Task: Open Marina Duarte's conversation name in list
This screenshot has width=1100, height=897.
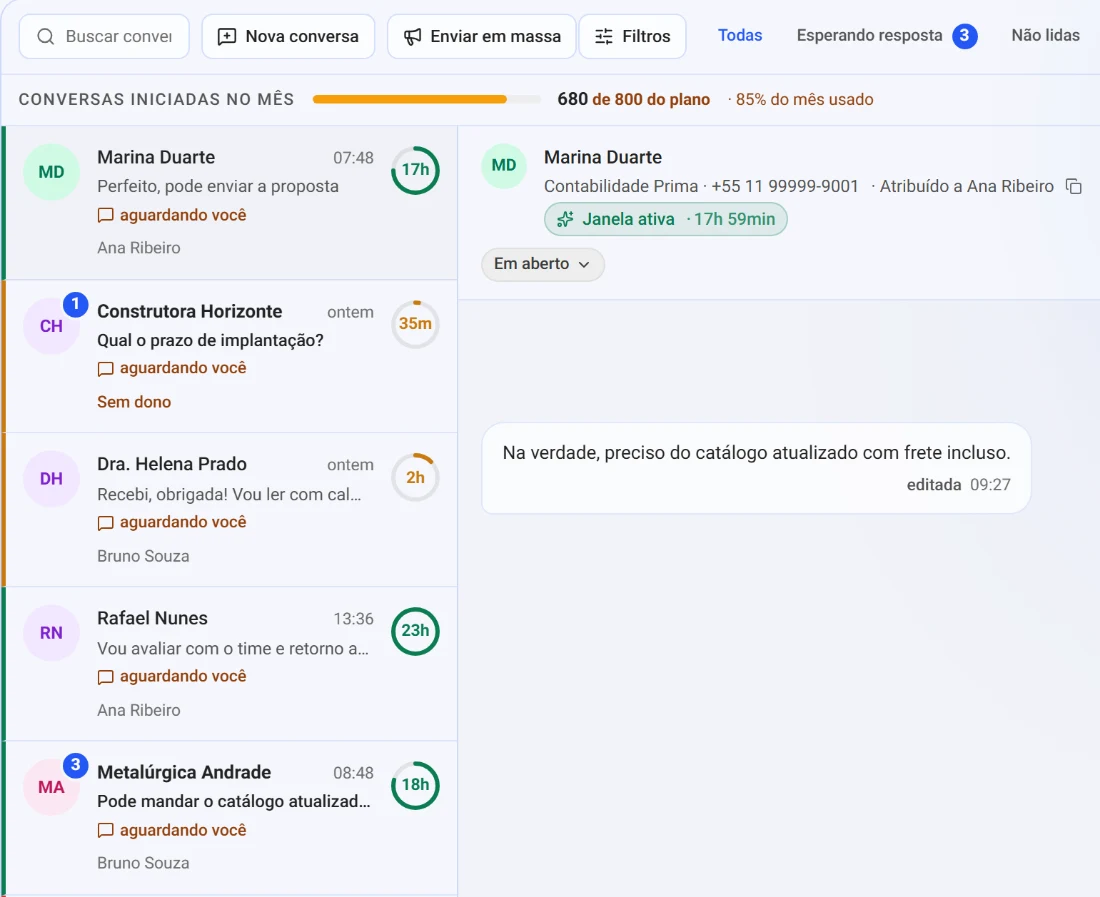Action: pyautogui.click(x=156, y=157)
